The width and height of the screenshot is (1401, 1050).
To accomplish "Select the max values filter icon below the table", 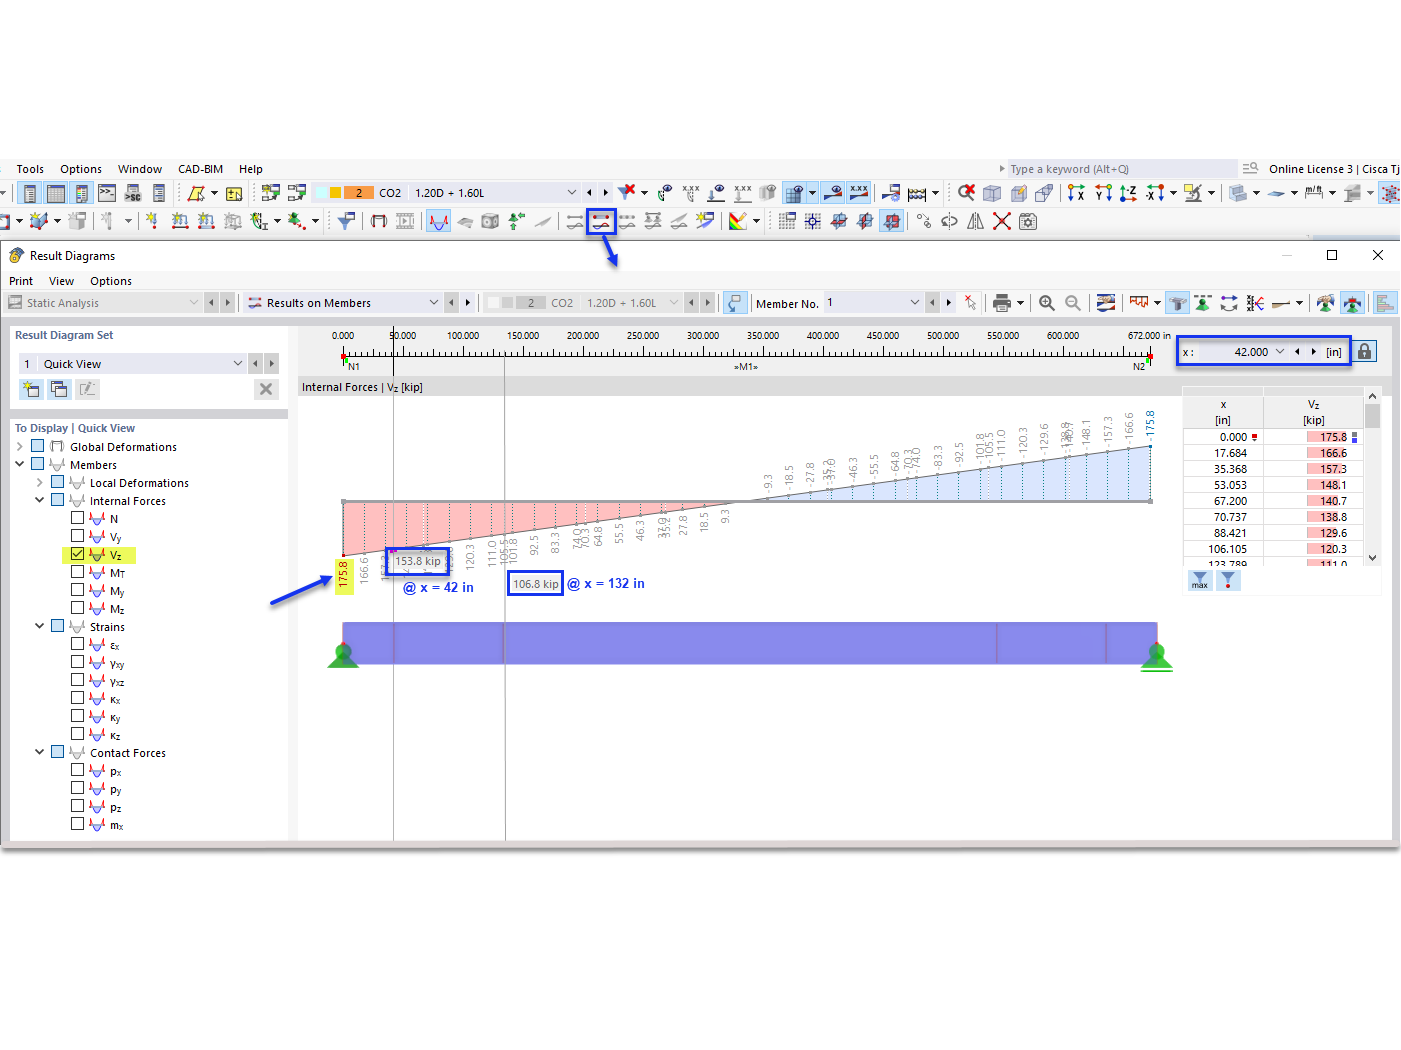I will tap(1199, 580).
